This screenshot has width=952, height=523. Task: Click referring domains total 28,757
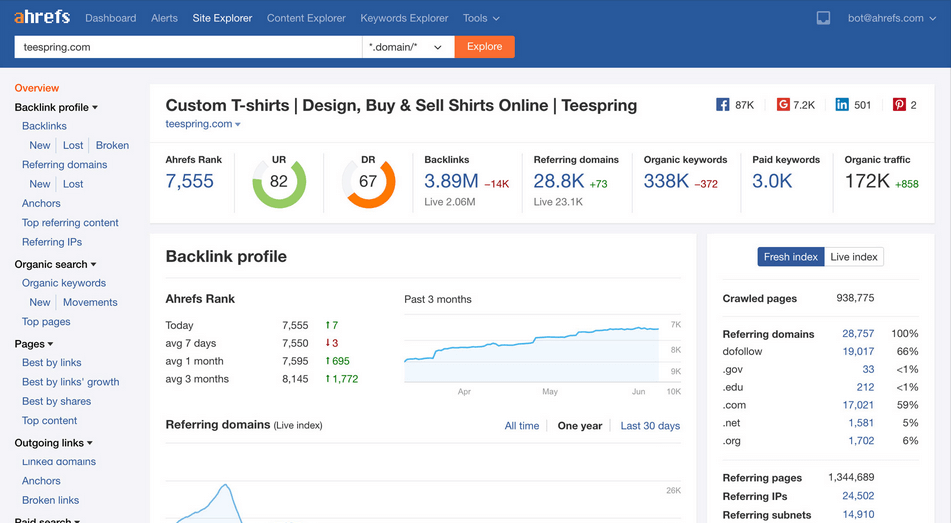pos(858,333)
